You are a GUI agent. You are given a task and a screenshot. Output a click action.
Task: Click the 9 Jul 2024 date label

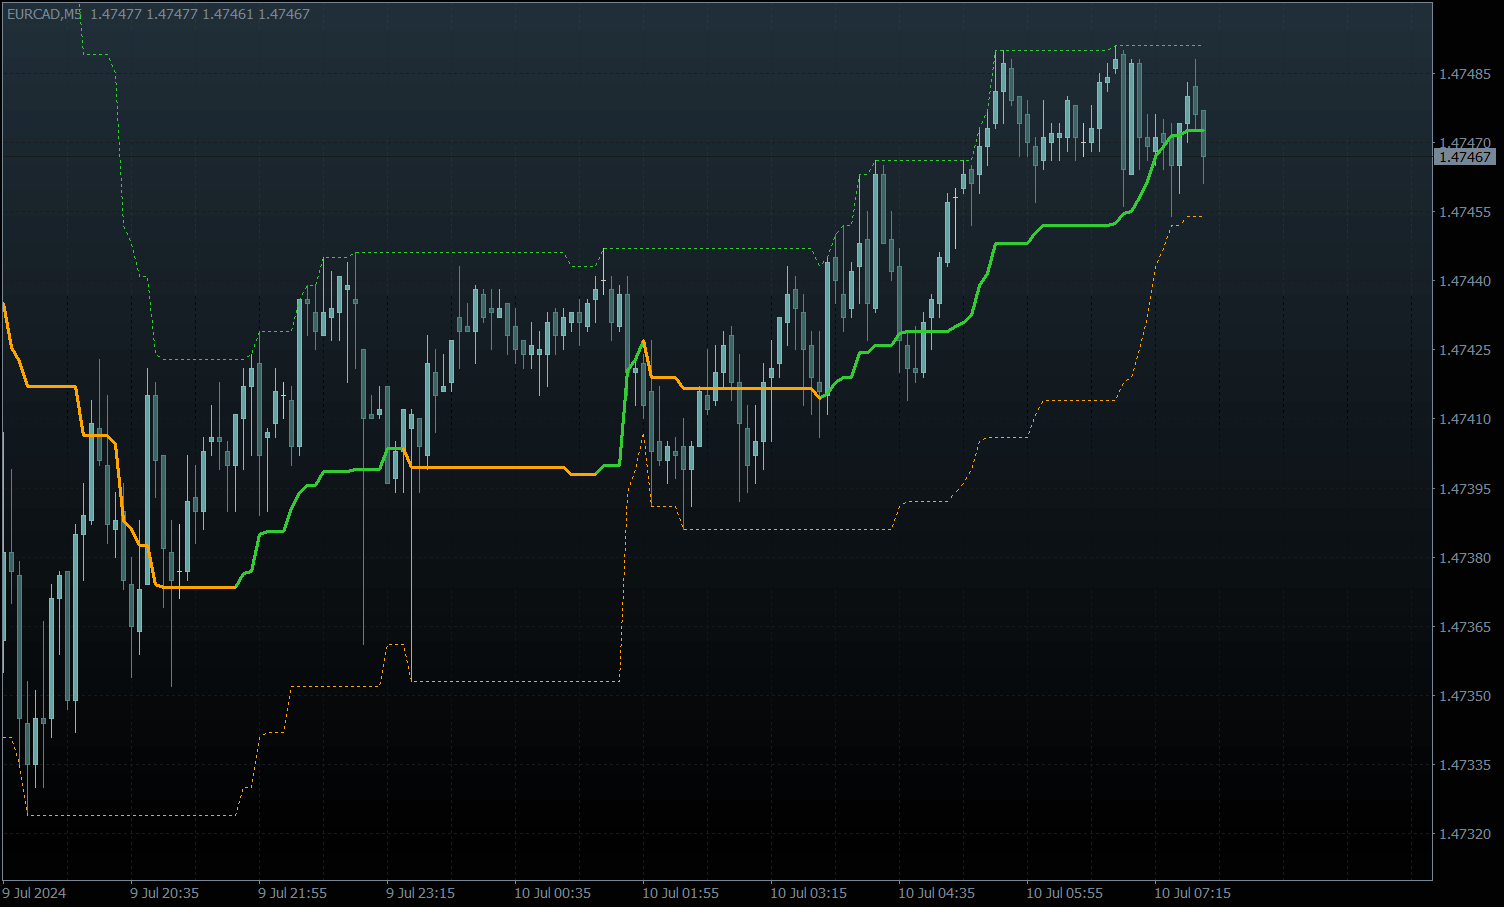click(x=34, y=893)
